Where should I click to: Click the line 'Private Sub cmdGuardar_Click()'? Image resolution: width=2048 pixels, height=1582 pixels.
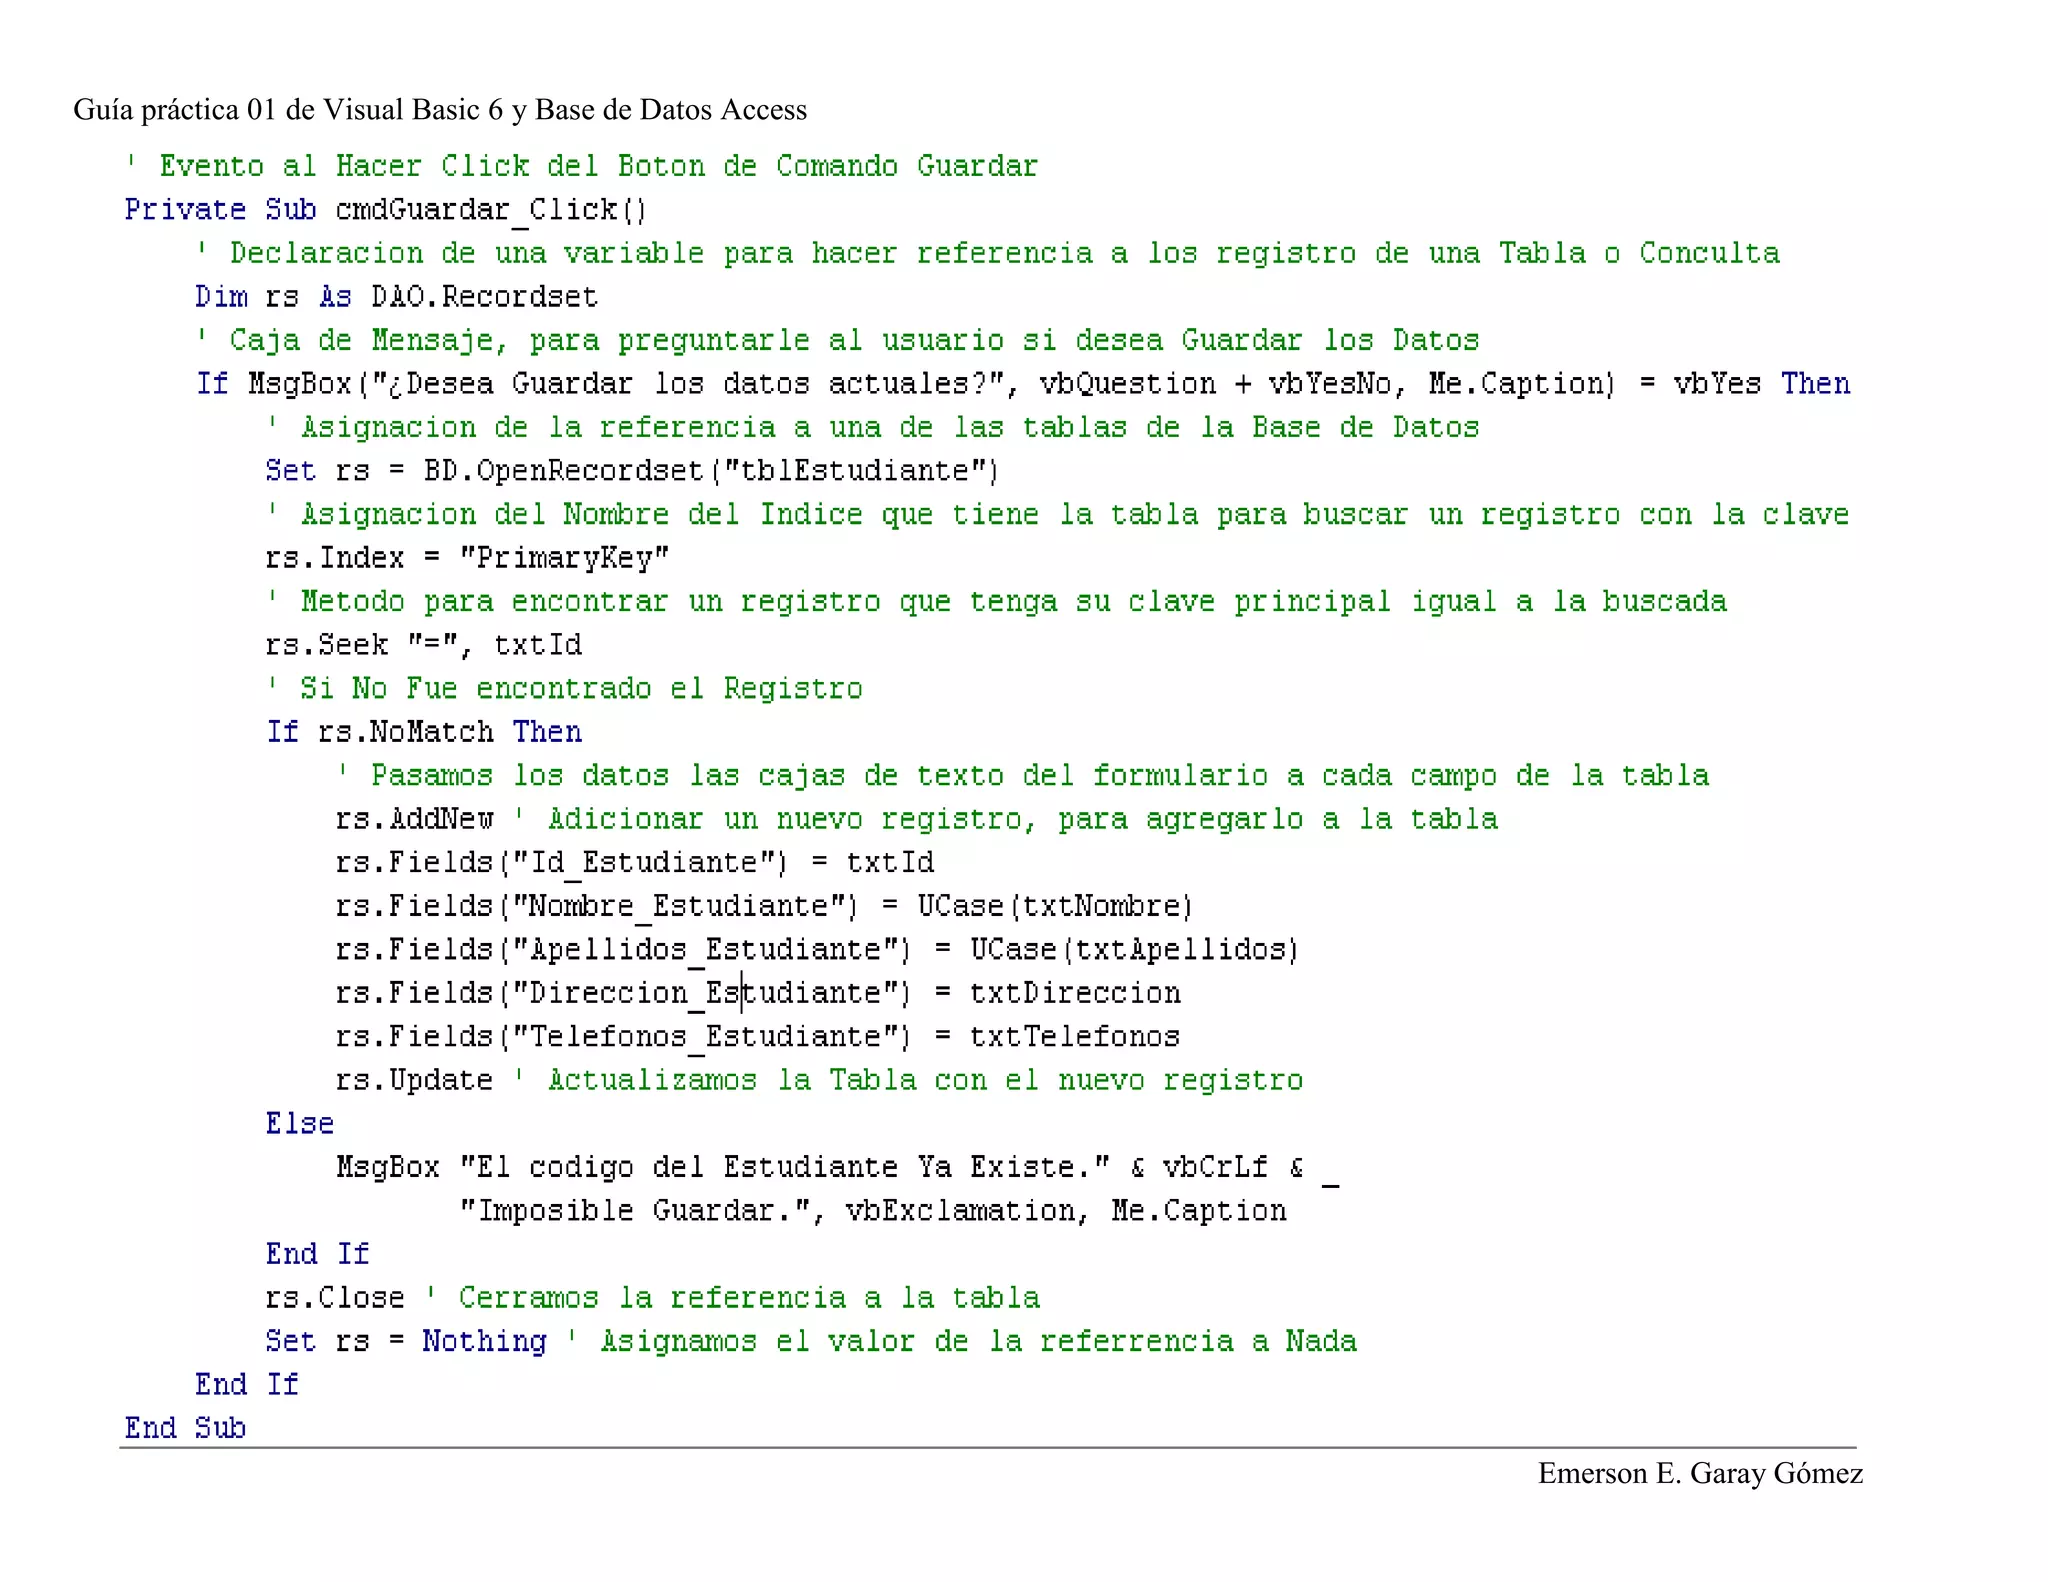tap(386, 210)
